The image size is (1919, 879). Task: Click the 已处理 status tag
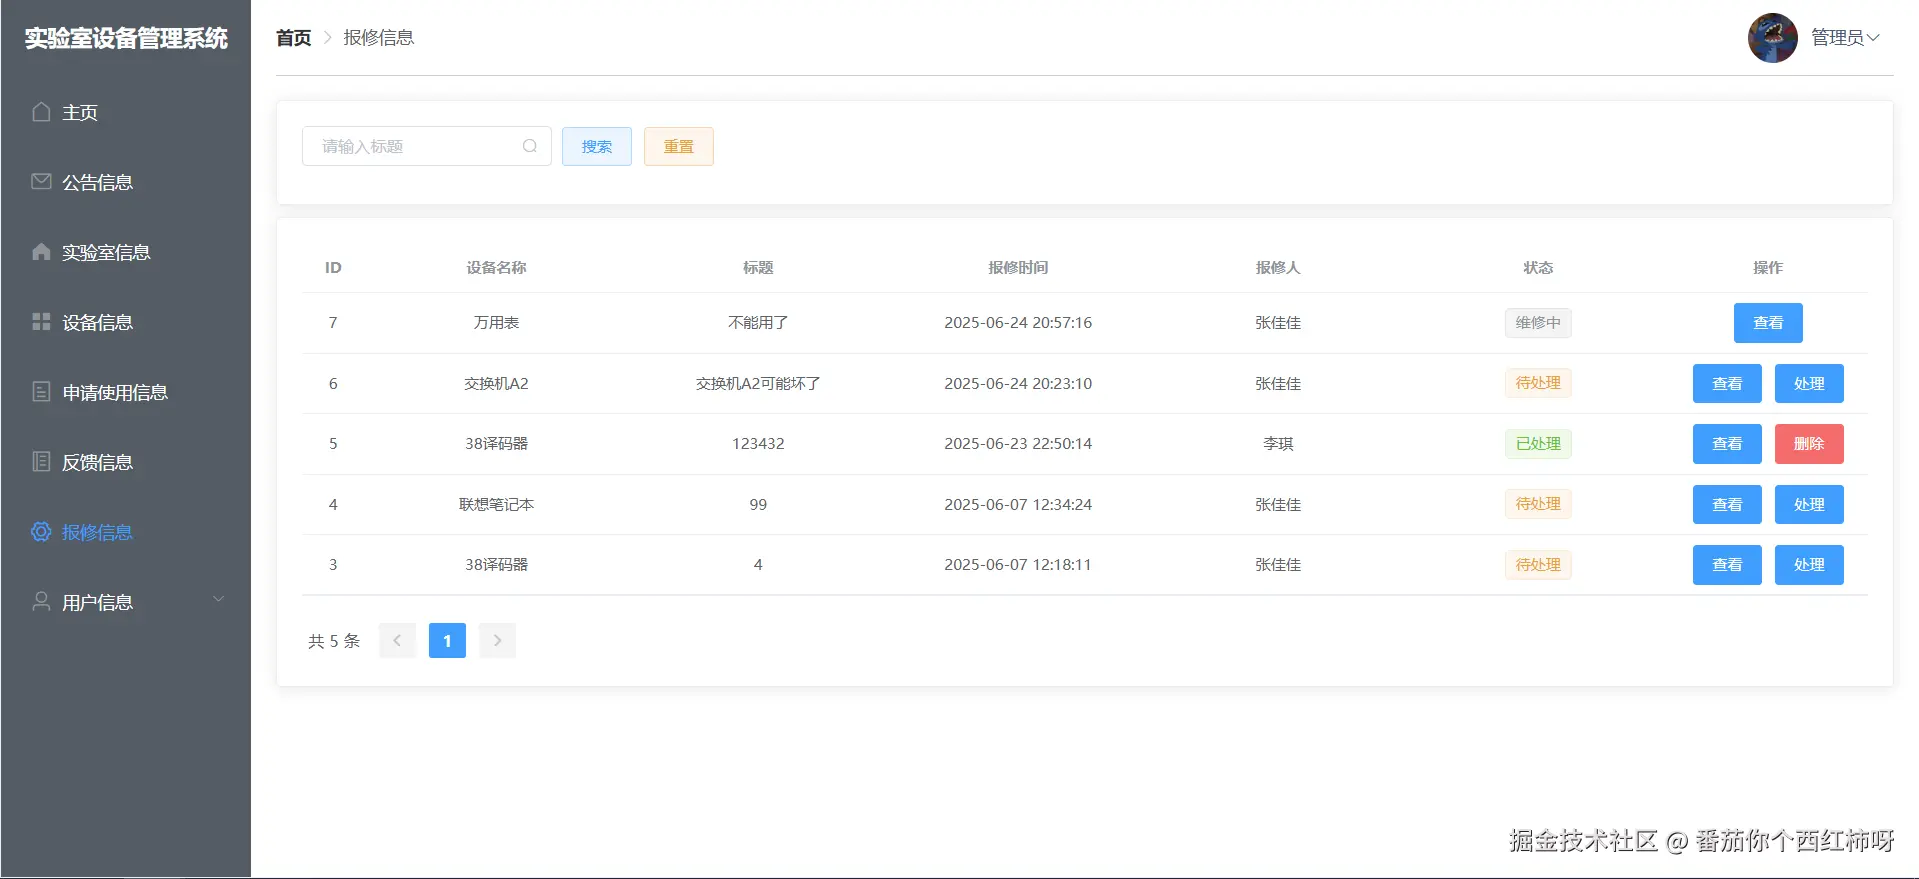pyautogui.click(x=1538, y=444)
